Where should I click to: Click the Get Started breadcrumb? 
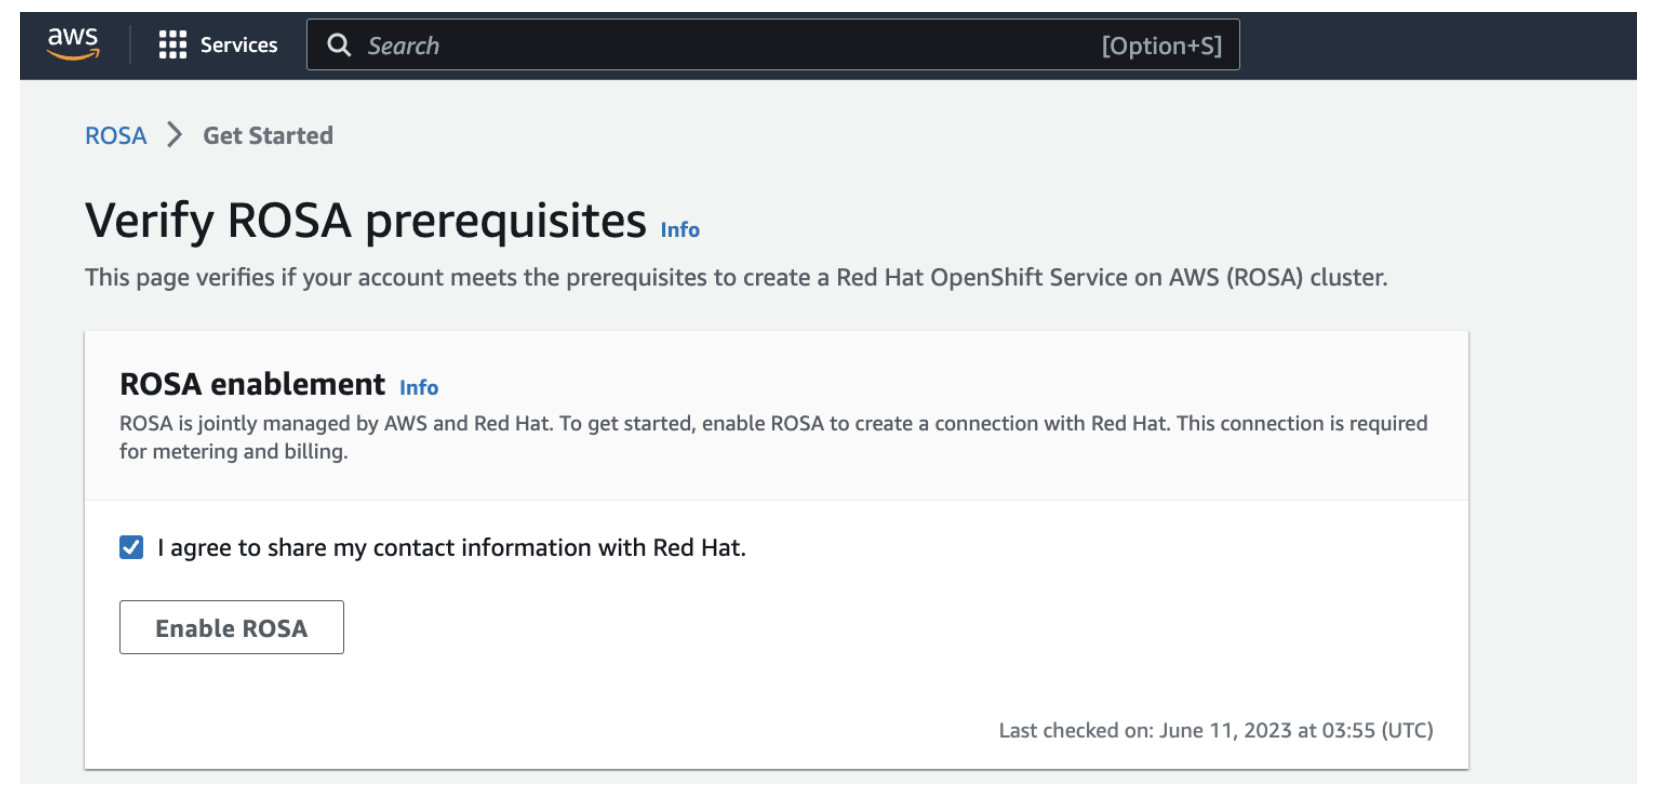click(268, 135)
